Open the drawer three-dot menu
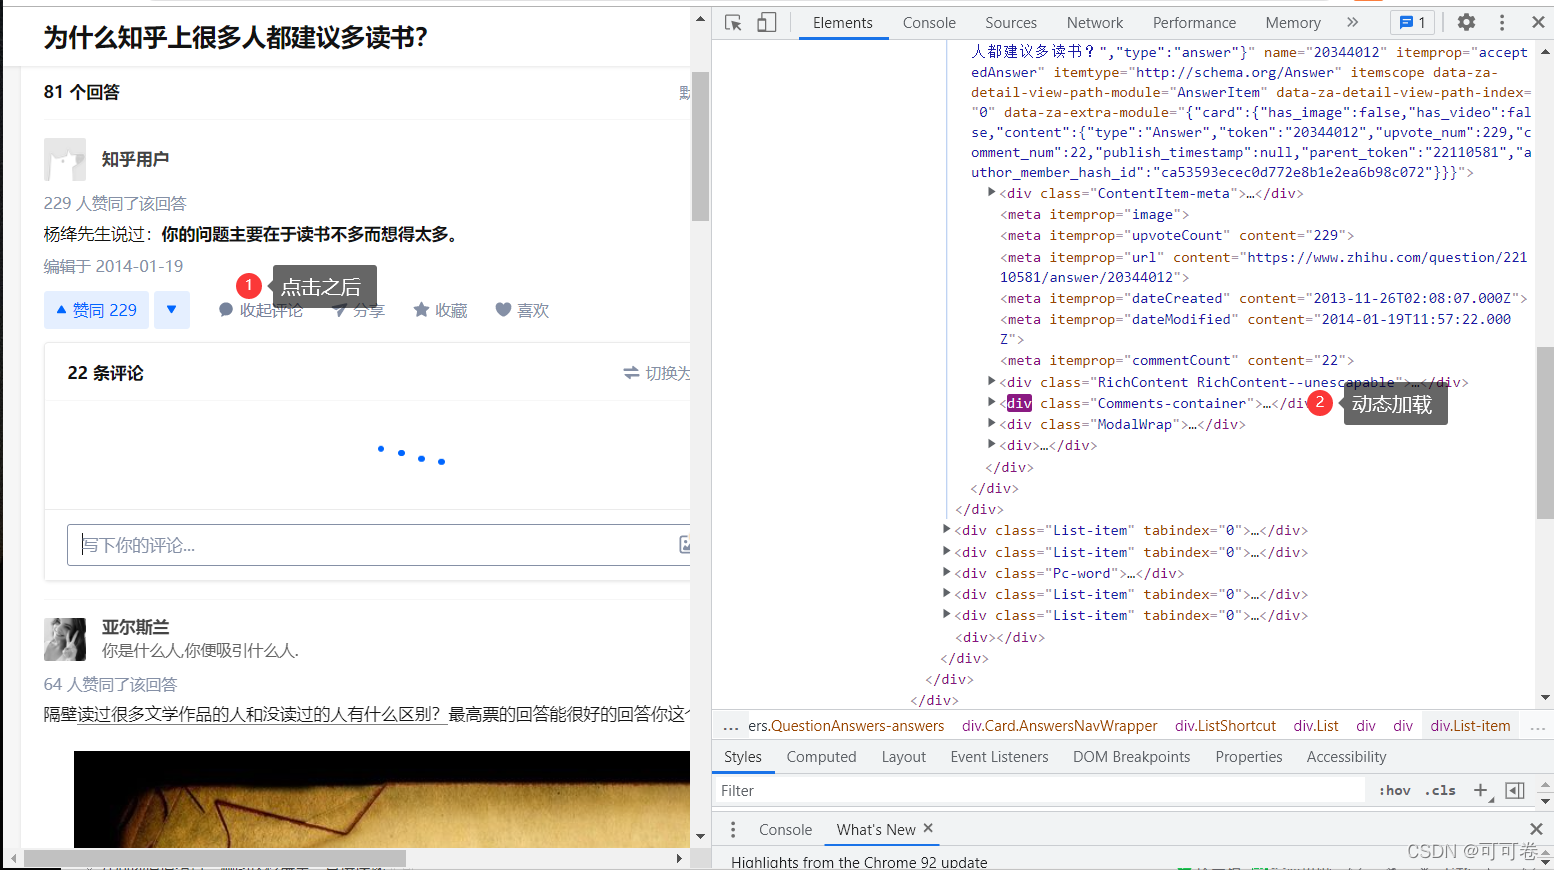 point(733,830)
